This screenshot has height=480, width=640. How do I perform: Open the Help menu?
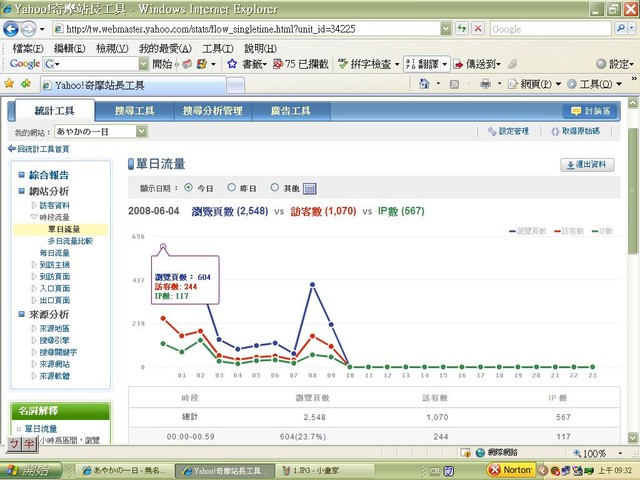[x=260, y=49]
